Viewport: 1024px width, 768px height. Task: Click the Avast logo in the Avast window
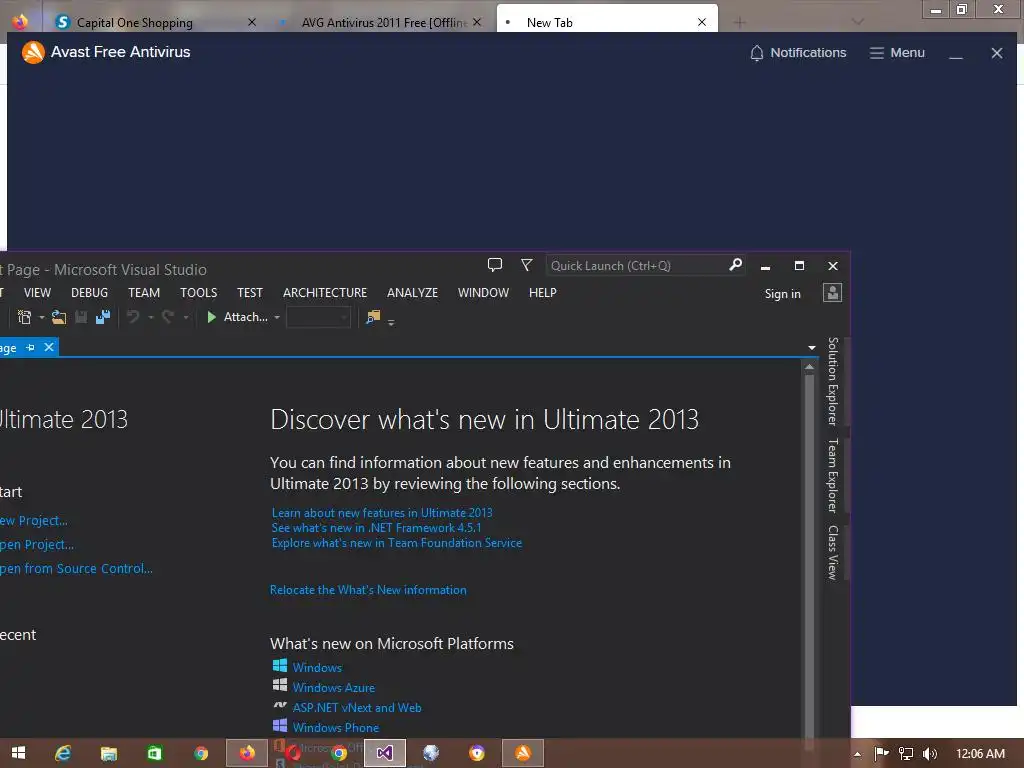coord(33,52)
